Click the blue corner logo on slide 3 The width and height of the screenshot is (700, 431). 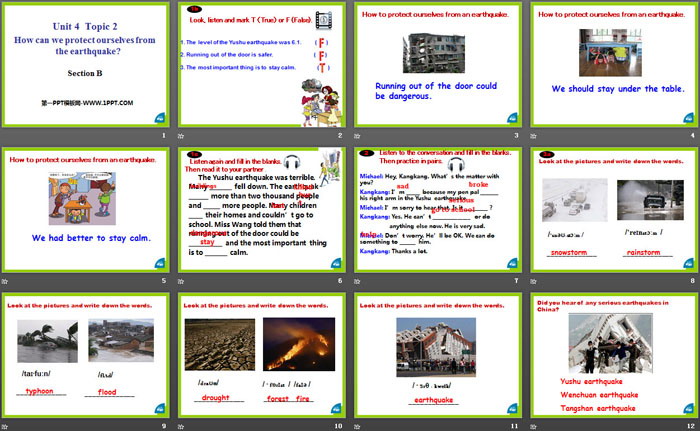[x=512, y=118]
